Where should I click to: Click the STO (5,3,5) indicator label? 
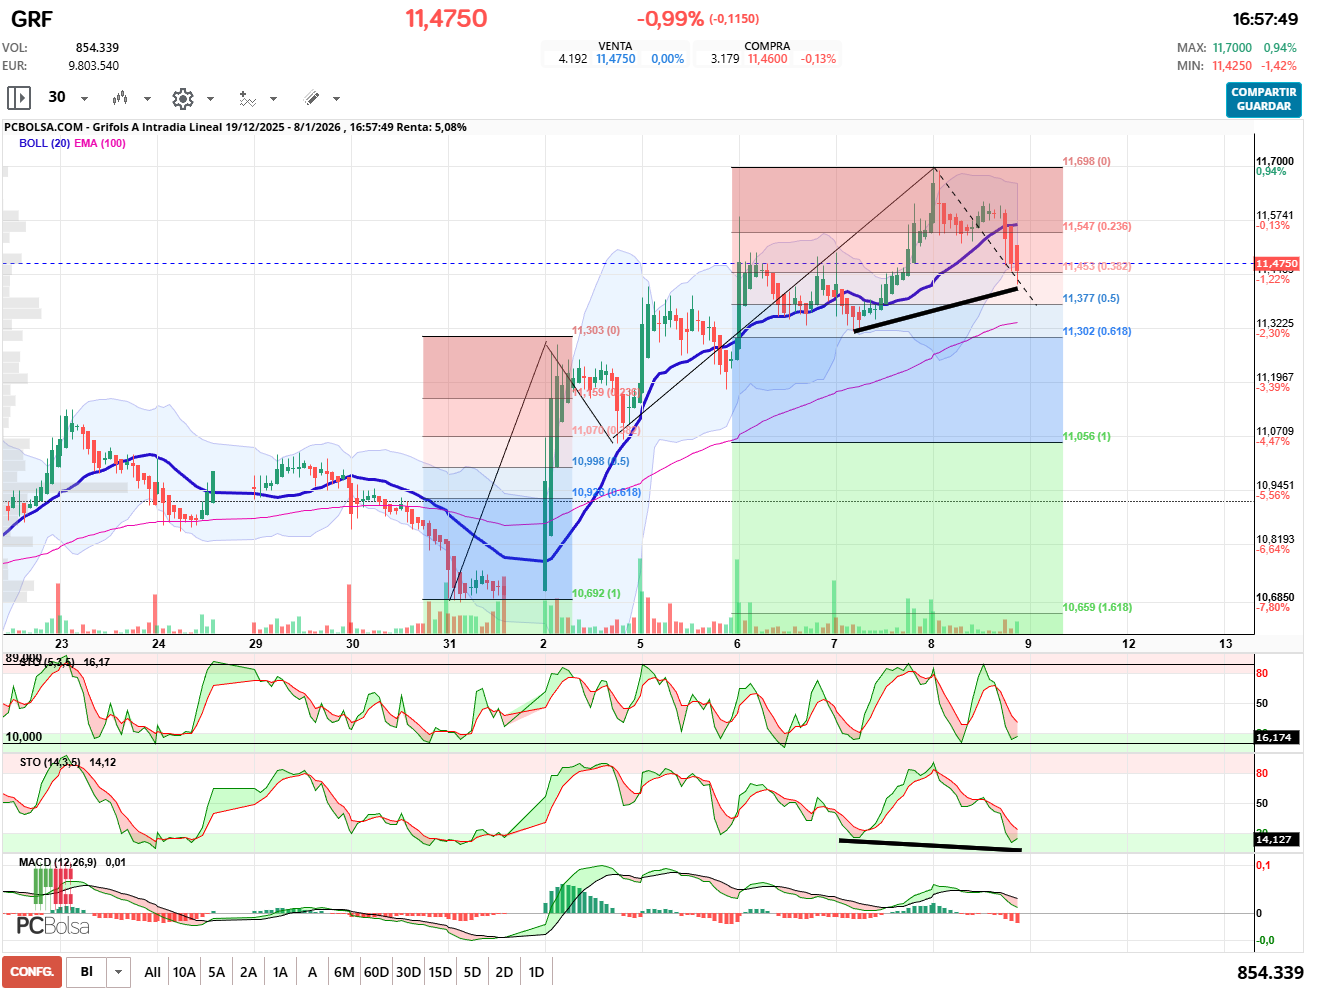[x=47, y=662]
